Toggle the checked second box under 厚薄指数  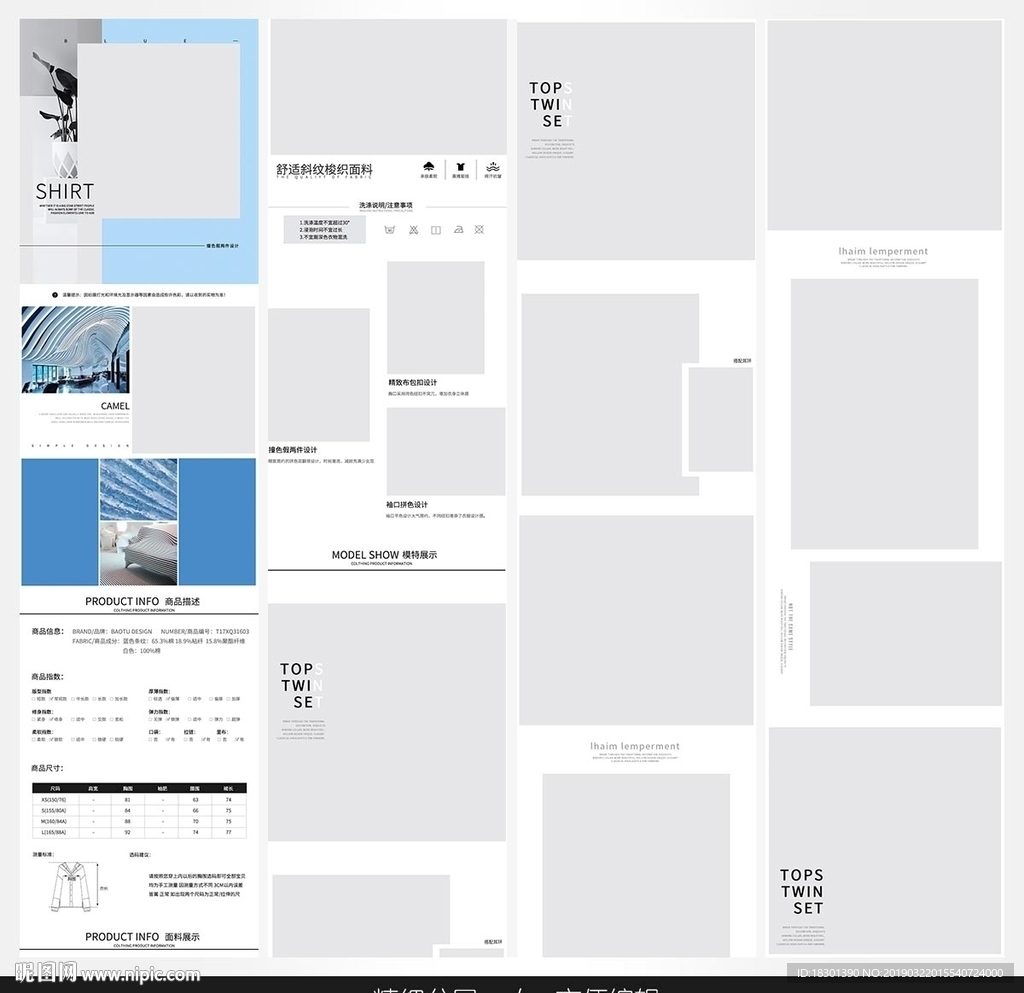168,699
